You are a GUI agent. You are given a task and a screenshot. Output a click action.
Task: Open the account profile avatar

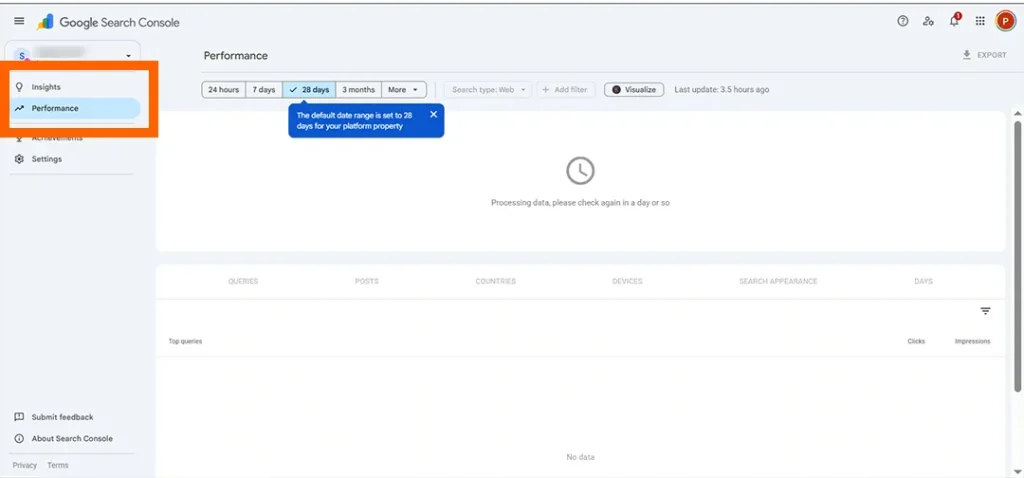1005,22
